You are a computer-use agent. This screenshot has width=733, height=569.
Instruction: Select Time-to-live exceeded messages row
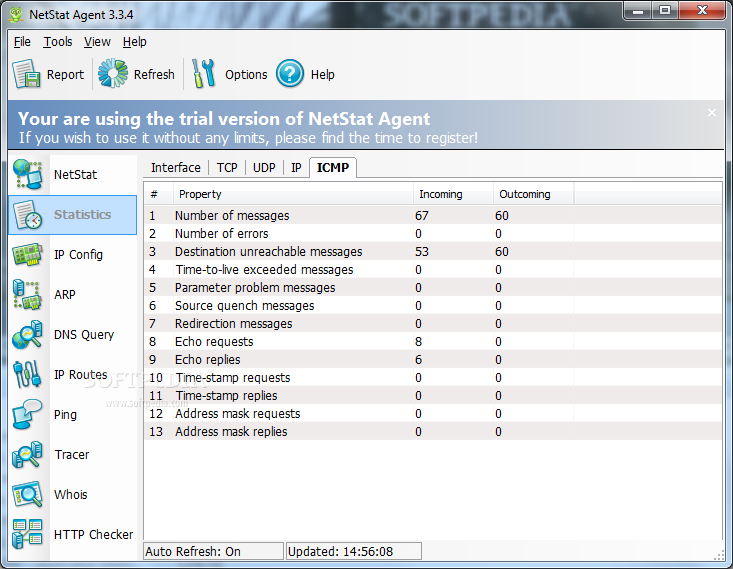(432, 269)
